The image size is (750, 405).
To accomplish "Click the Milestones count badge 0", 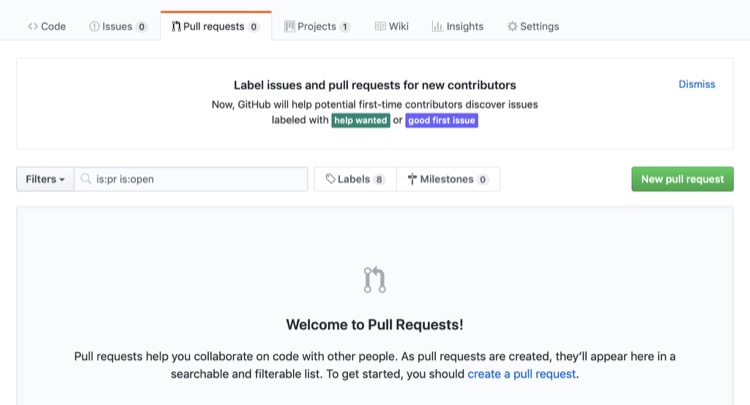I will (x=483, y=180).
